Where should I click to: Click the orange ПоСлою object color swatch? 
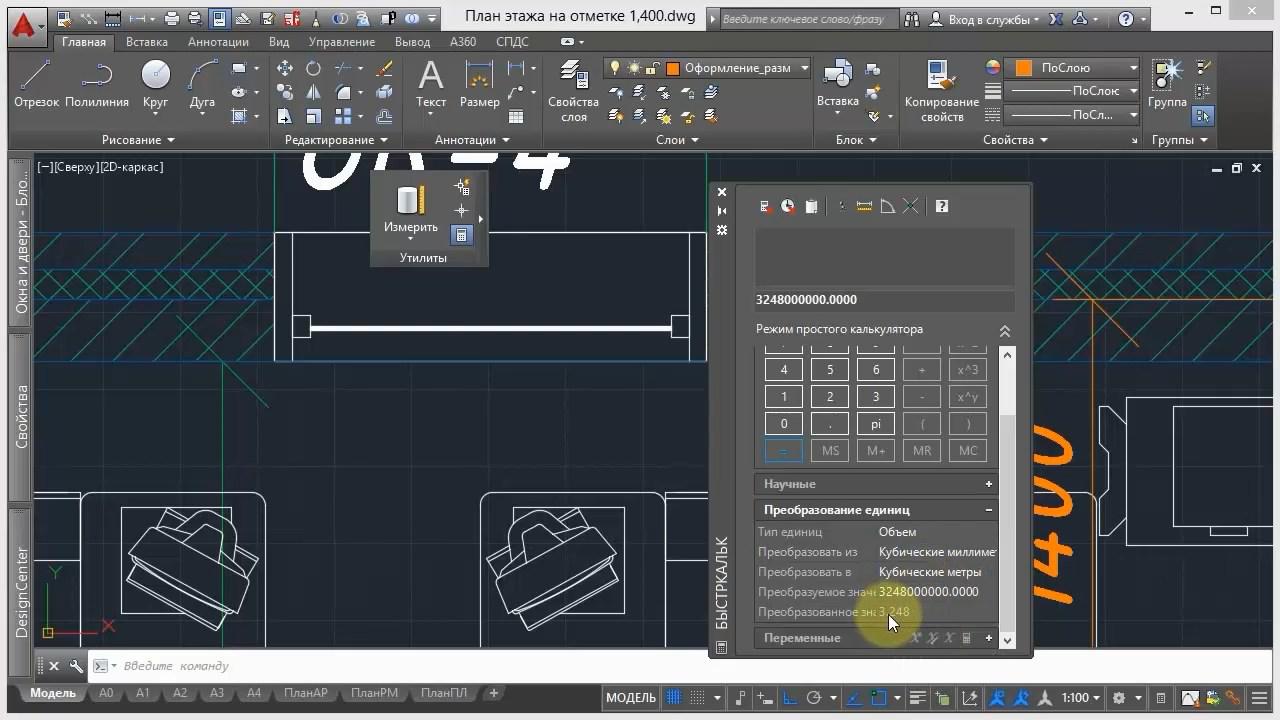1023,68
